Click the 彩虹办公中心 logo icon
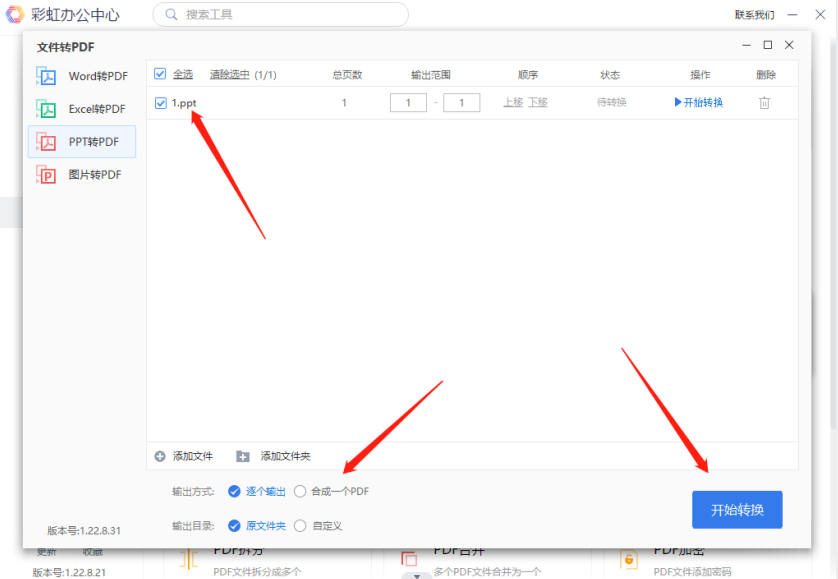This screenshot has width=838, height=579. (14, 14)
